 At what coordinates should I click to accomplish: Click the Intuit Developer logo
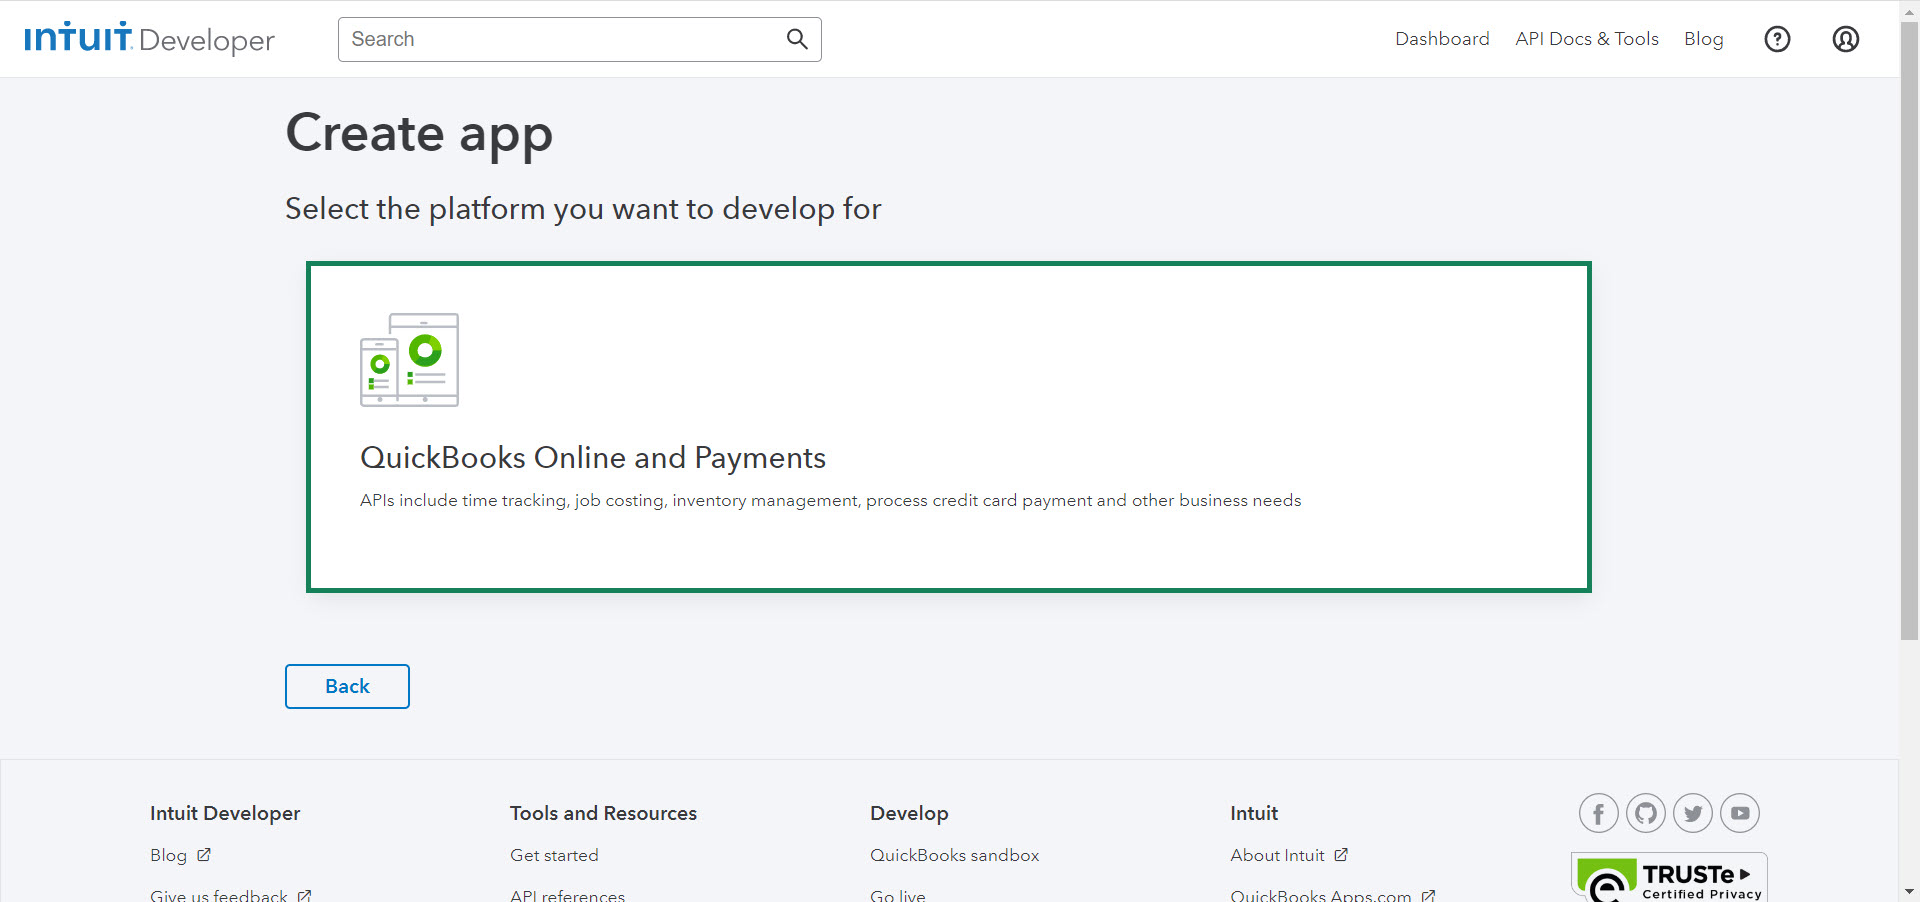[150, 39]
